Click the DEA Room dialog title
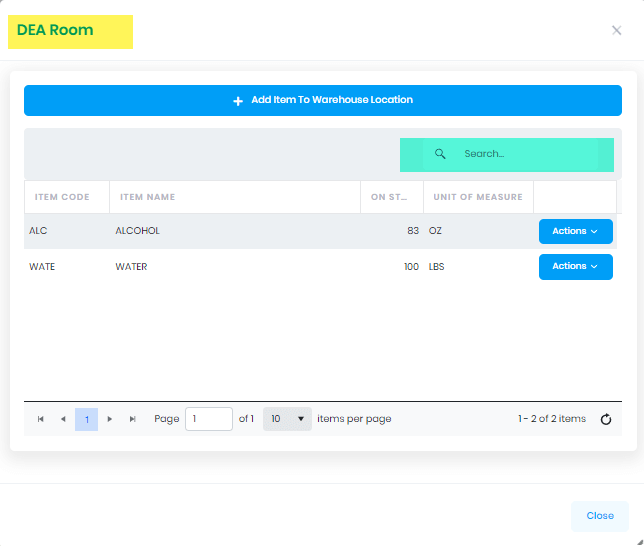644x546 pixels. click(55, 30)
